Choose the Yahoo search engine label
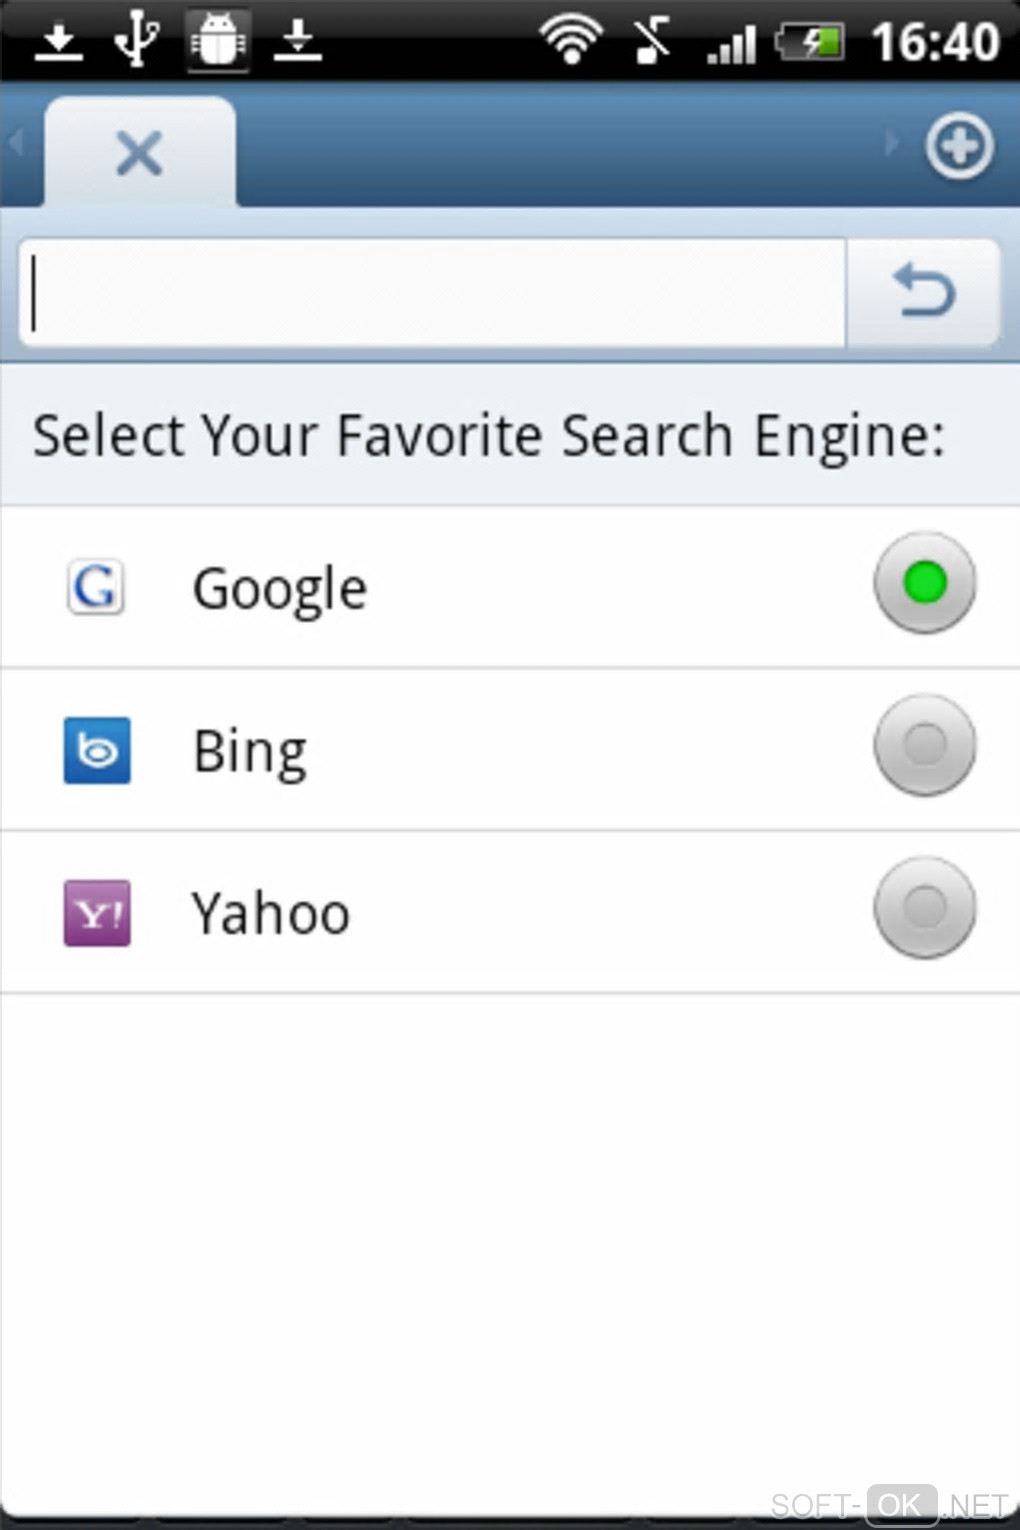1020x1530 pixels. point(271,913)
